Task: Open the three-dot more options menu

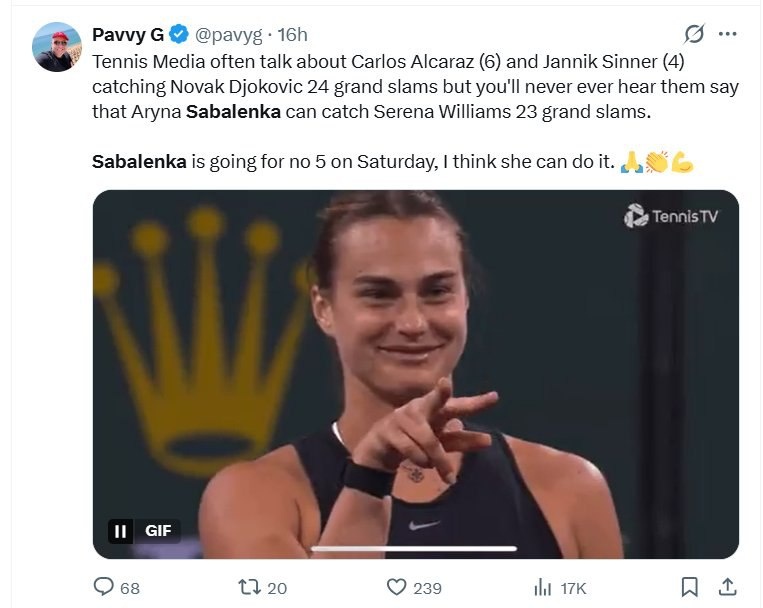Action: 728,35
